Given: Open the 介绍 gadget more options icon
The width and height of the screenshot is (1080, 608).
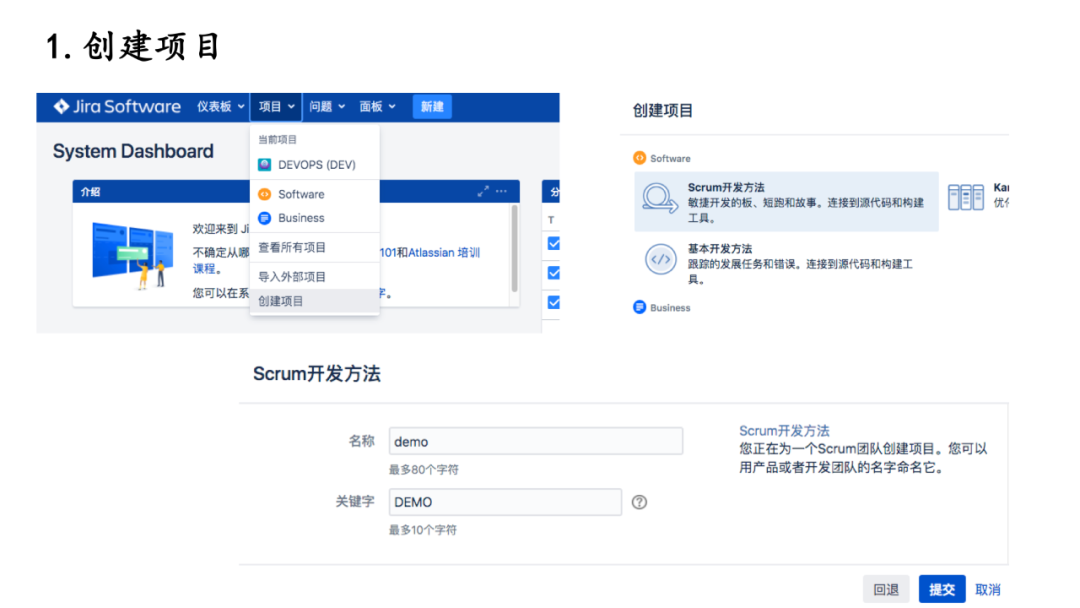Looking at the screenshot, I should [x=501, y=191].
